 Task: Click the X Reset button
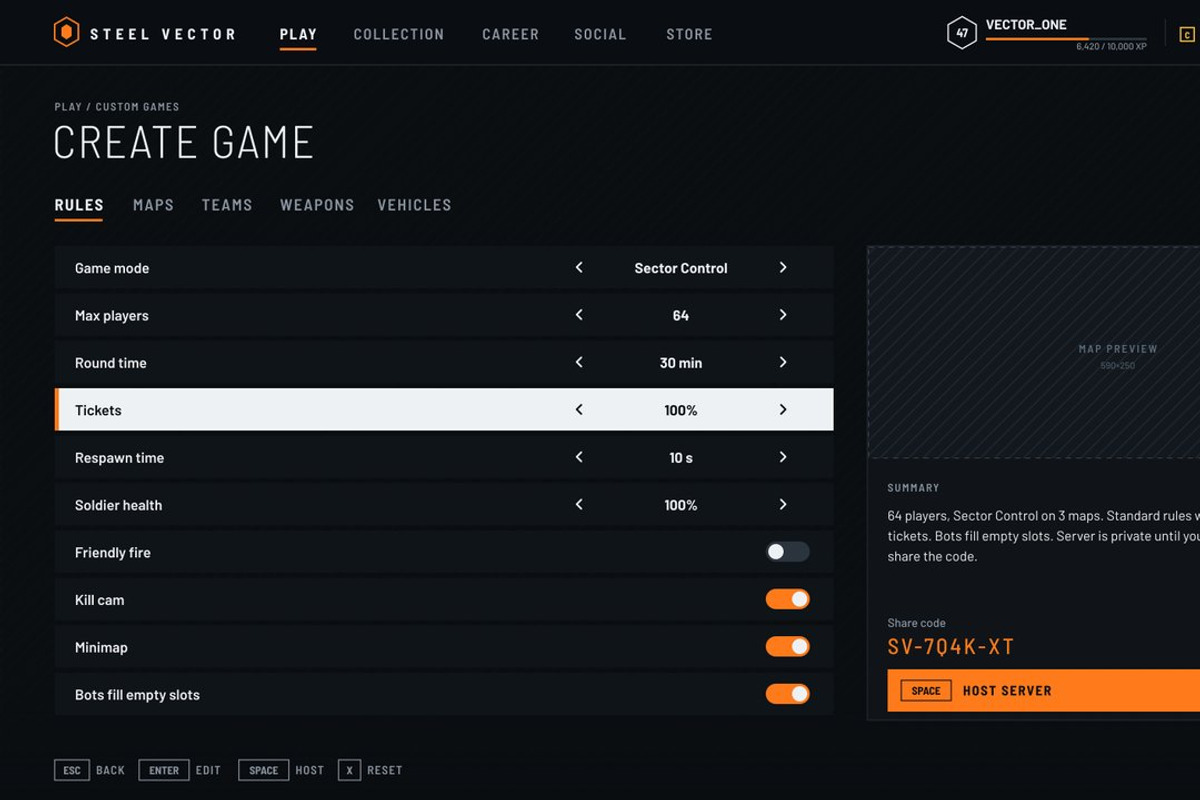[x=370, y=770]
